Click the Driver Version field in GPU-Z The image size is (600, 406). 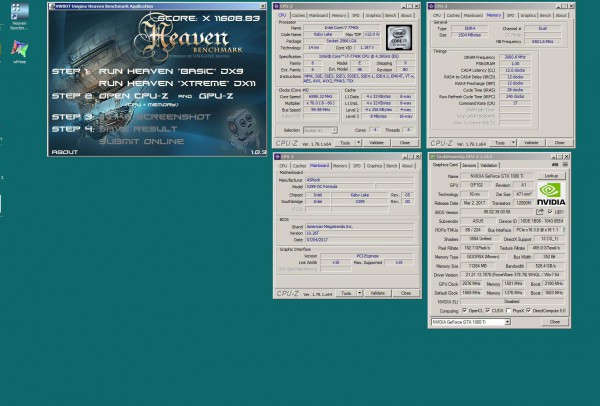point(512,275)
